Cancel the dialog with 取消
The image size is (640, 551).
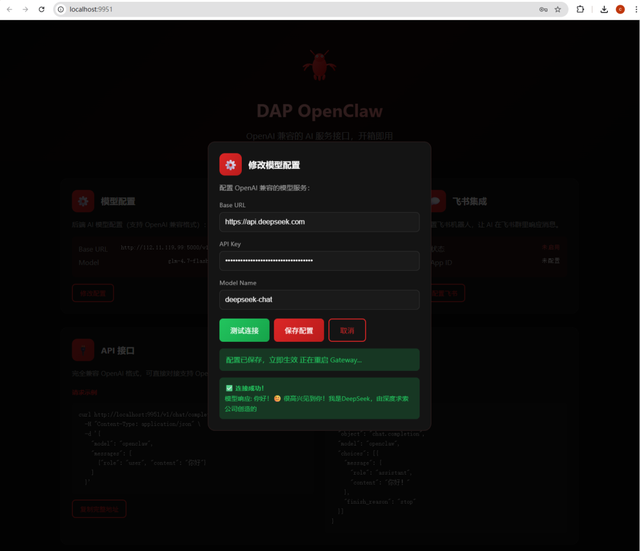tap(347, 330)
